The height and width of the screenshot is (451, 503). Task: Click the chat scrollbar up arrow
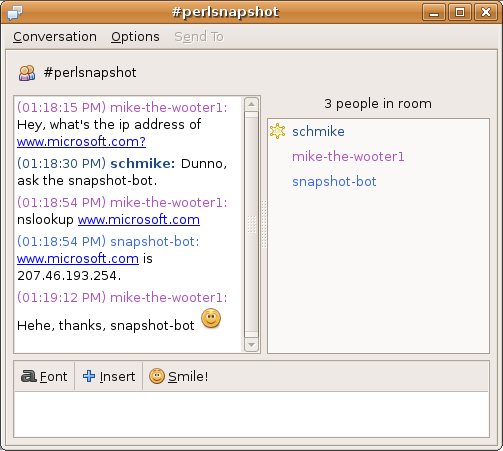[251, 105]
